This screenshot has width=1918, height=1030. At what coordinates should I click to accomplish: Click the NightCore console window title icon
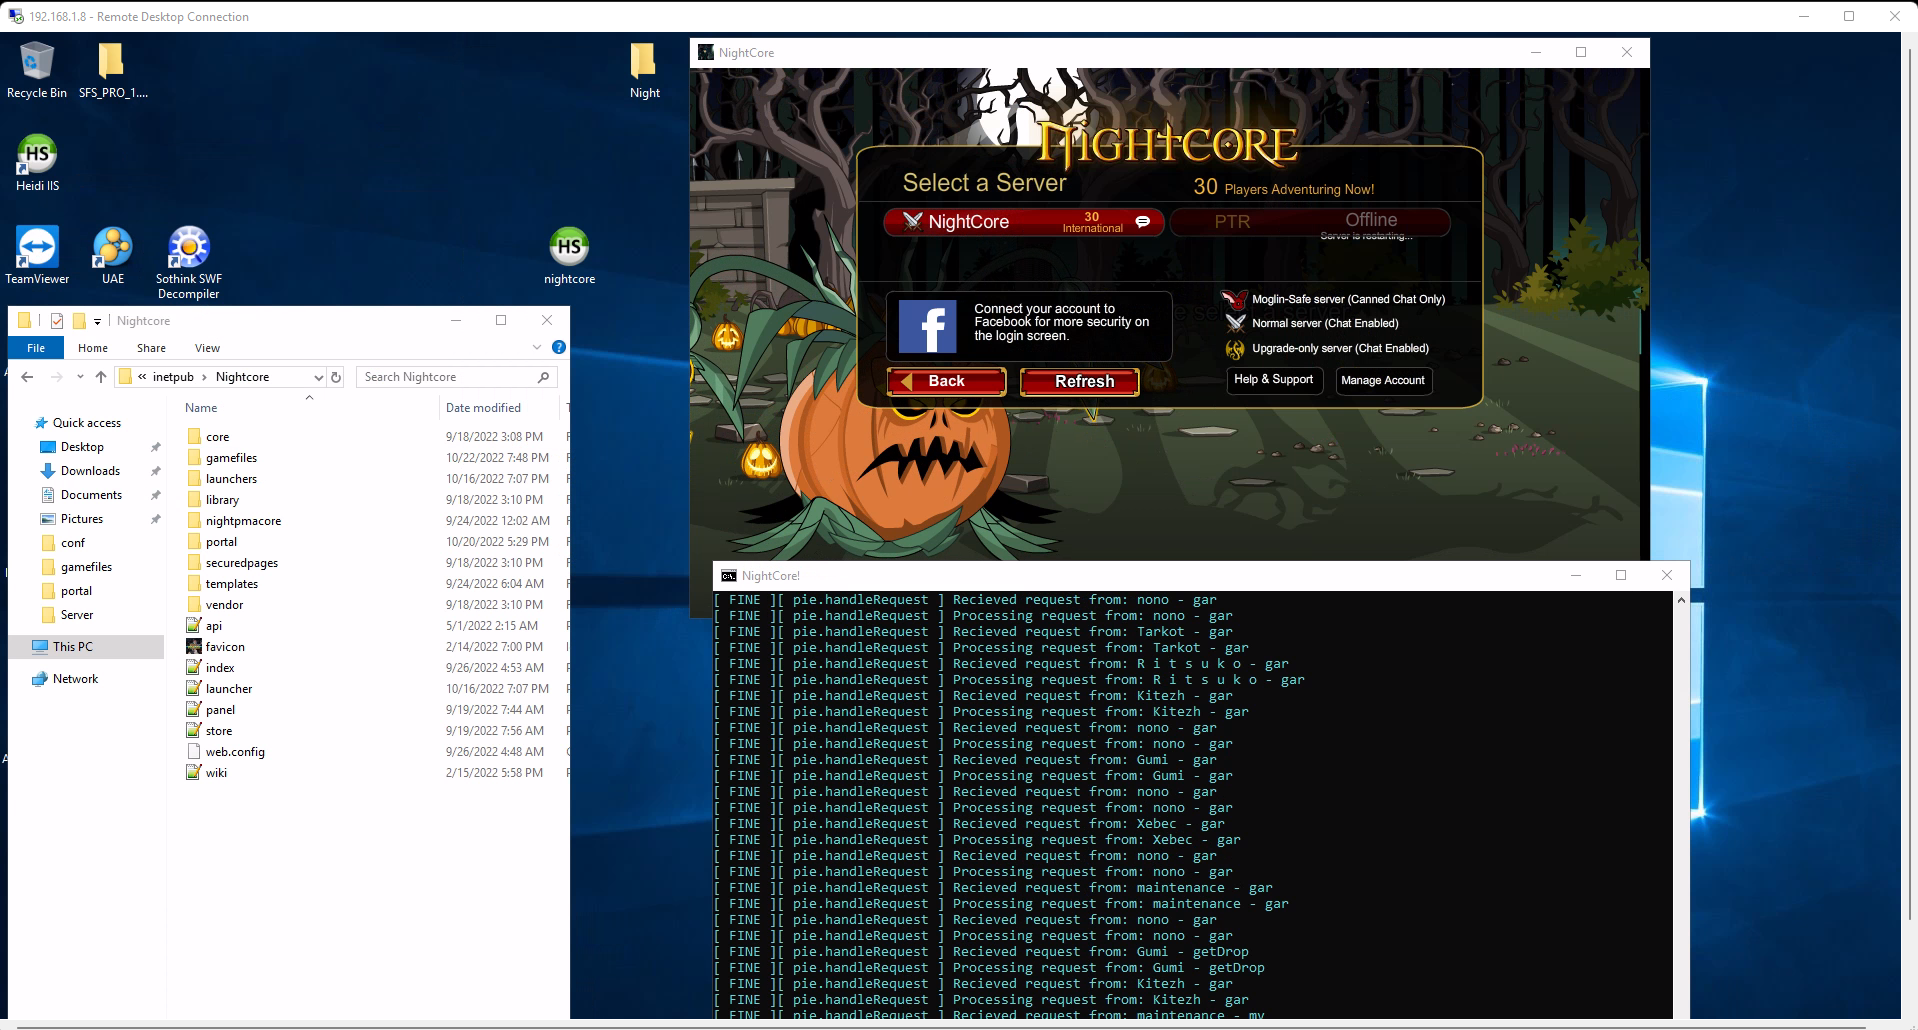point(729,576)
